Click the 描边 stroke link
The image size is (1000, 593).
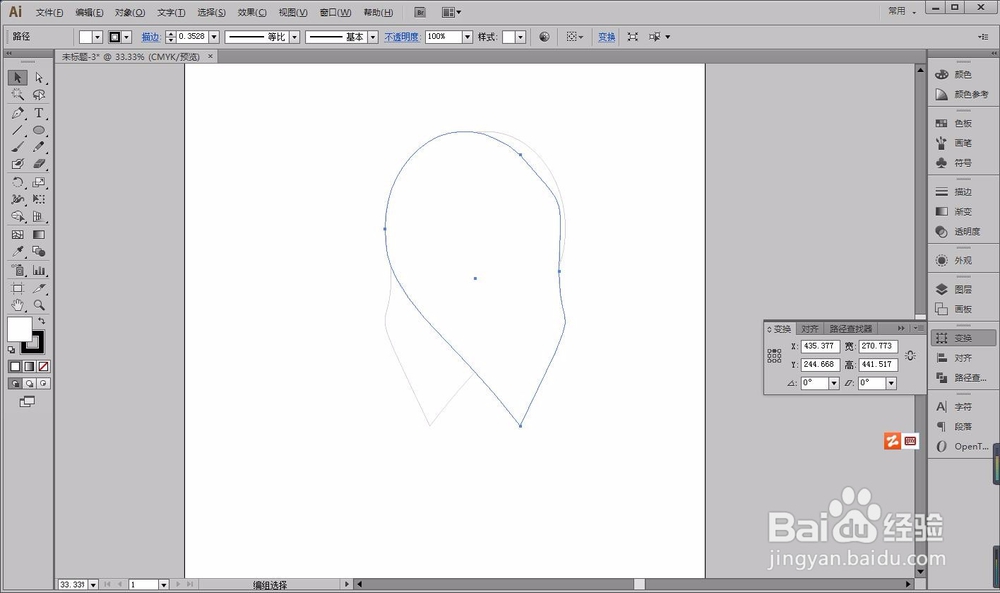tap(151, 37)
